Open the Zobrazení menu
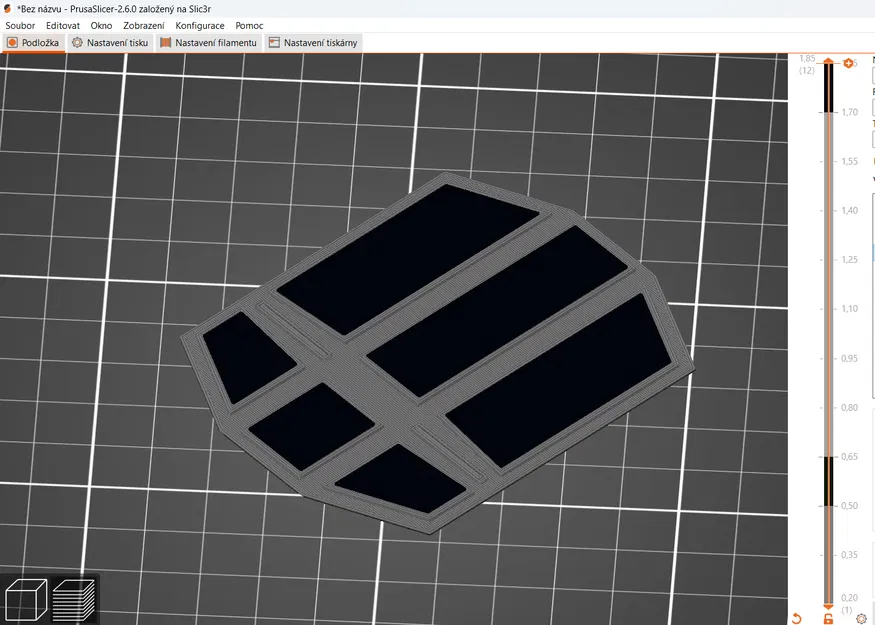Screen dimensions: 875x625 [144, 26]
